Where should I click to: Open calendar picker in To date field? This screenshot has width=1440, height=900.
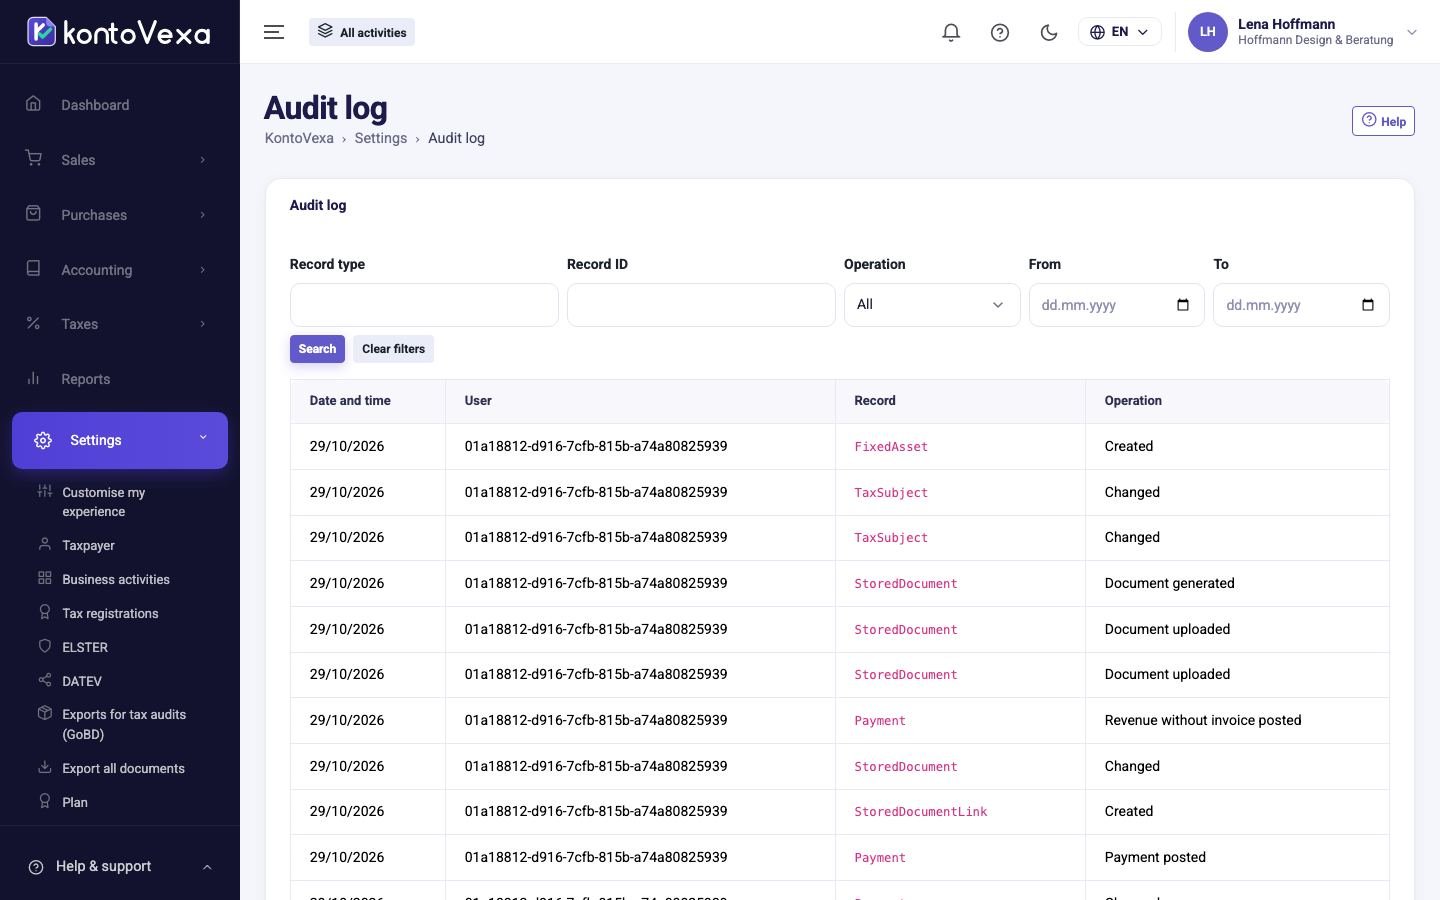pos(1368,305)
